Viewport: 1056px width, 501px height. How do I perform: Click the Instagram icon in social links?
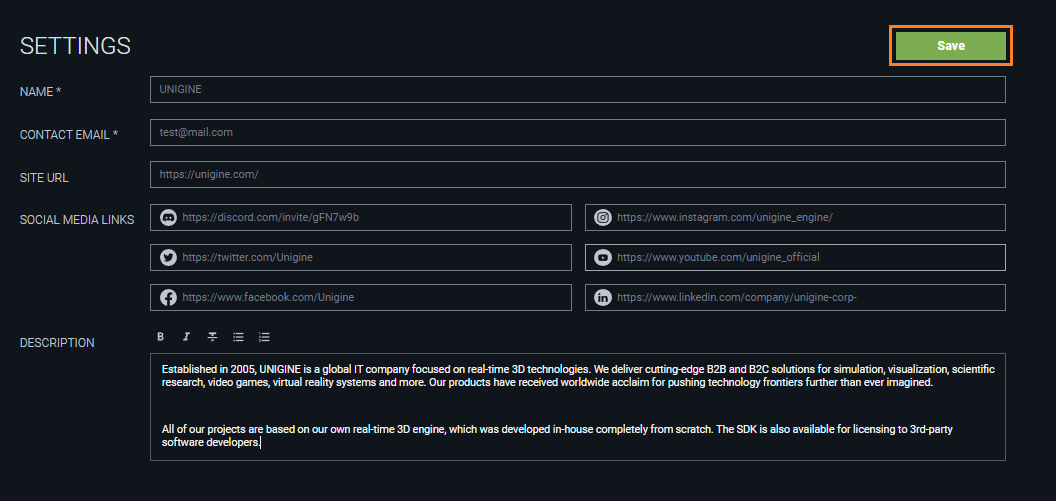603,218
